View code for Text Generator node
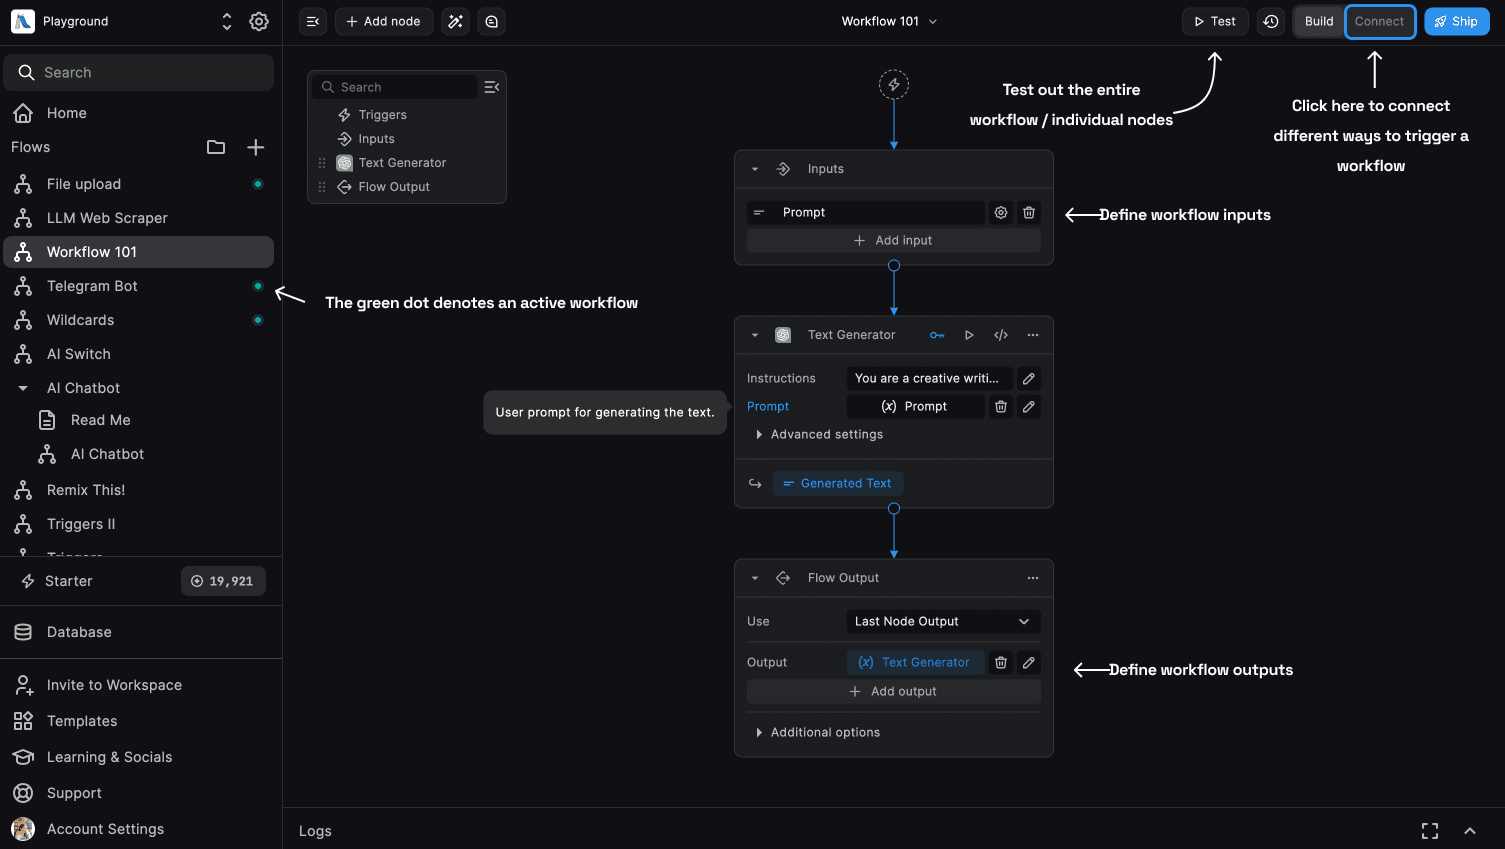 (1001, 335)
